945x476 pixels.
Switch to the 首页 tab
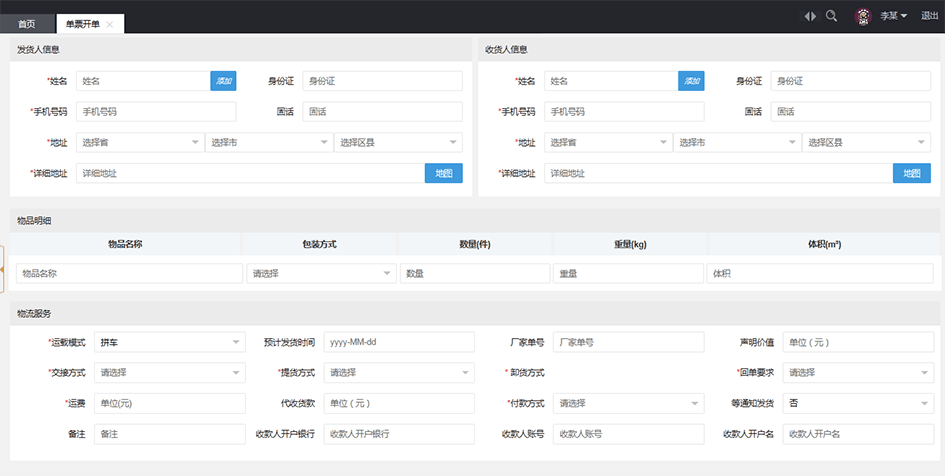[x=27, y=24]
